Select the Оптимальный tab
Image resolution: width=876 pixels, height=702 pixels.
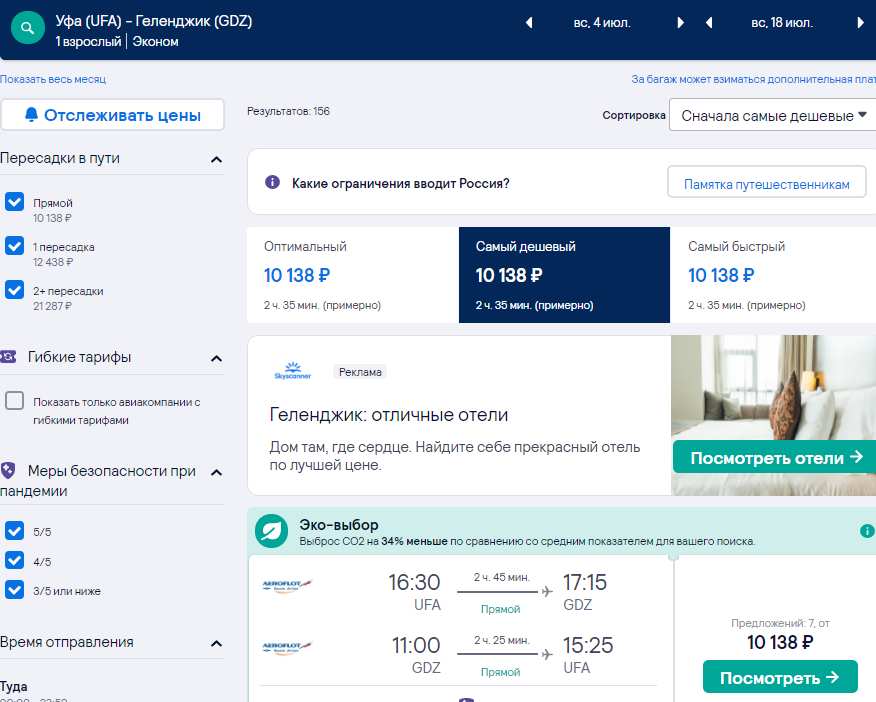click(x=353, y=275)
